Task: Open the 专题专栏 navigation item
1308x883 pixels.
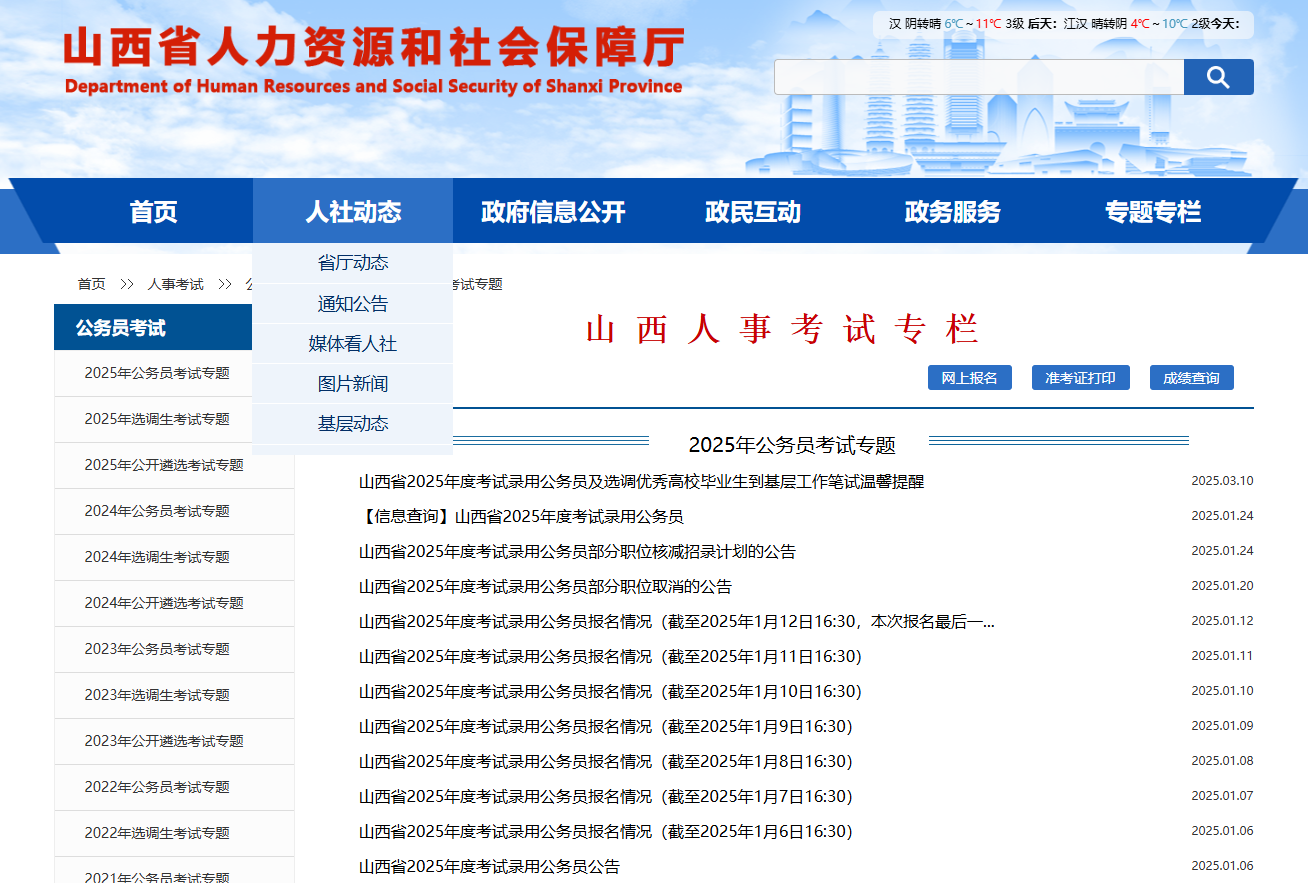Action: (x=1152, y=212)
